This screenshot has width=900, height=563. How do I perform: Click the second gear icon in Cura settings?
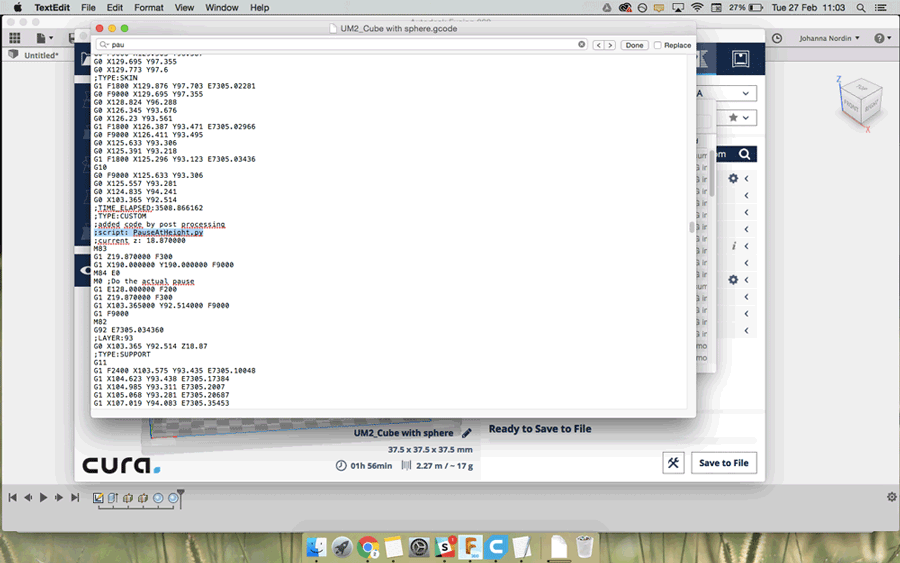[733, 279]
